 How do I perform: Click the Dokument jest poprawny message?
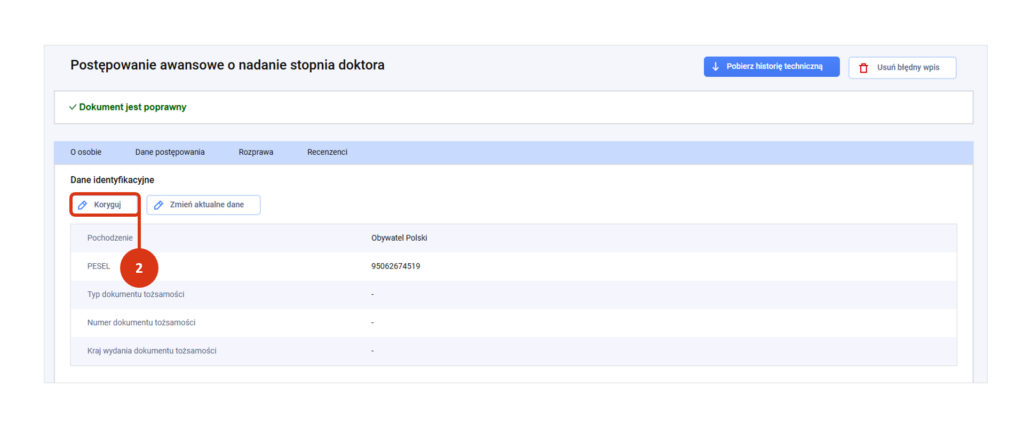[x=132, y=107]
